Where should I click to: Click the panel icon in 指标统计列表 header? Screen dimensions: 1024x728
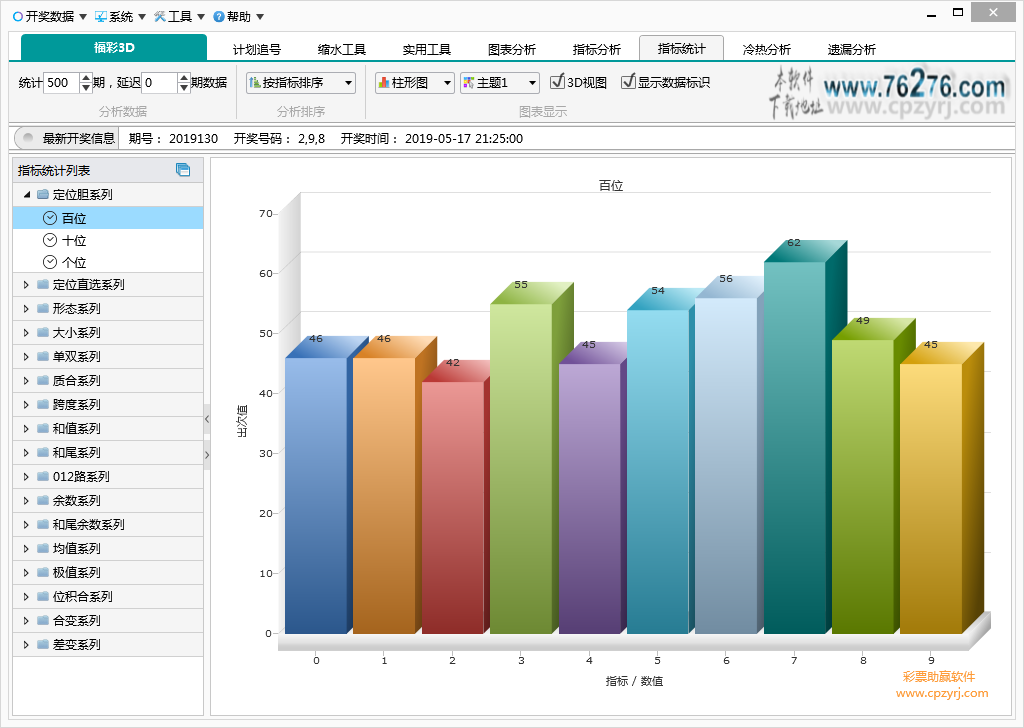183,170
